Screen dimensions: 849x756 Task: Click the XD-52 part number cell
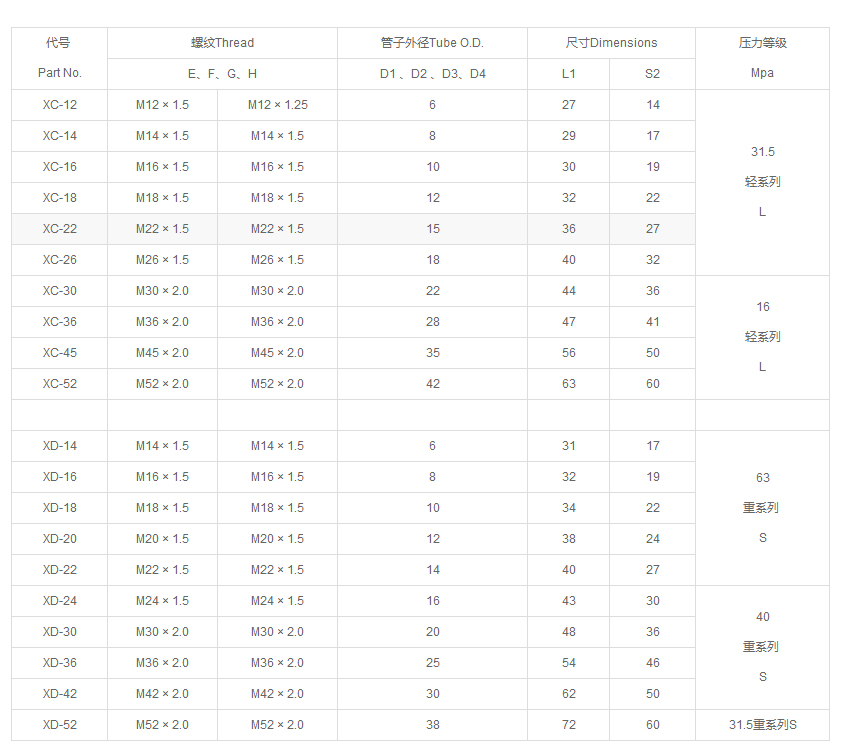[59, 725]
